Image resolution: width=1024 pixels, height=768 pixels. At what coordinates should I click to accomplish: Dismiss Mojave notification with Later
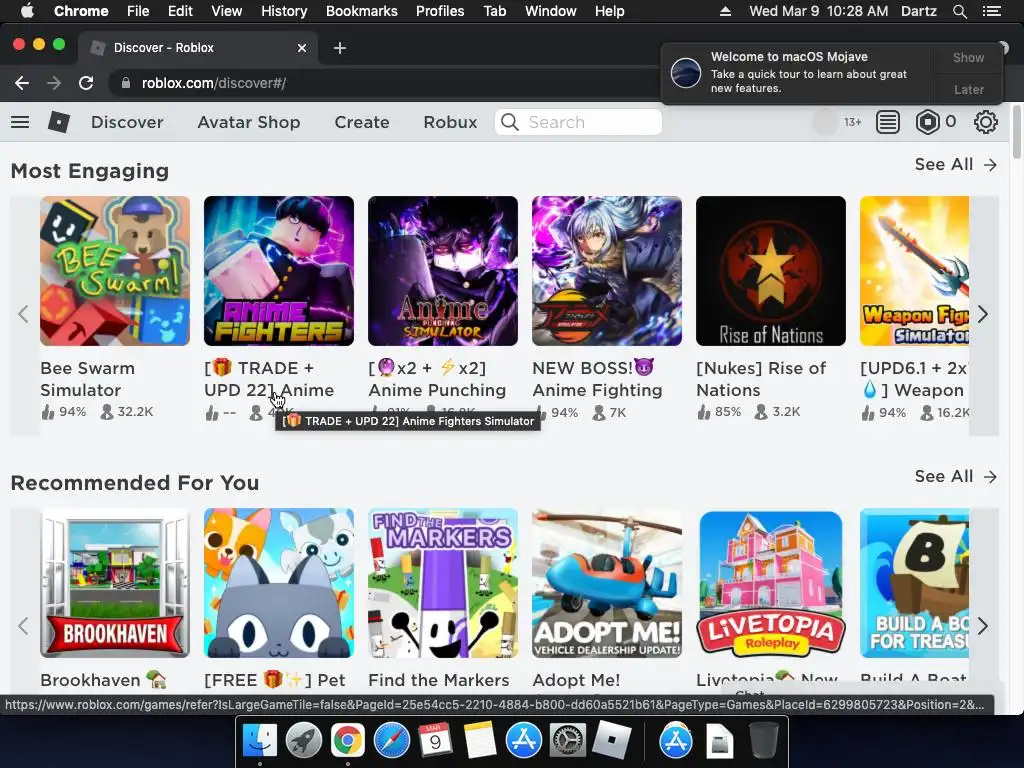point(968,89)
